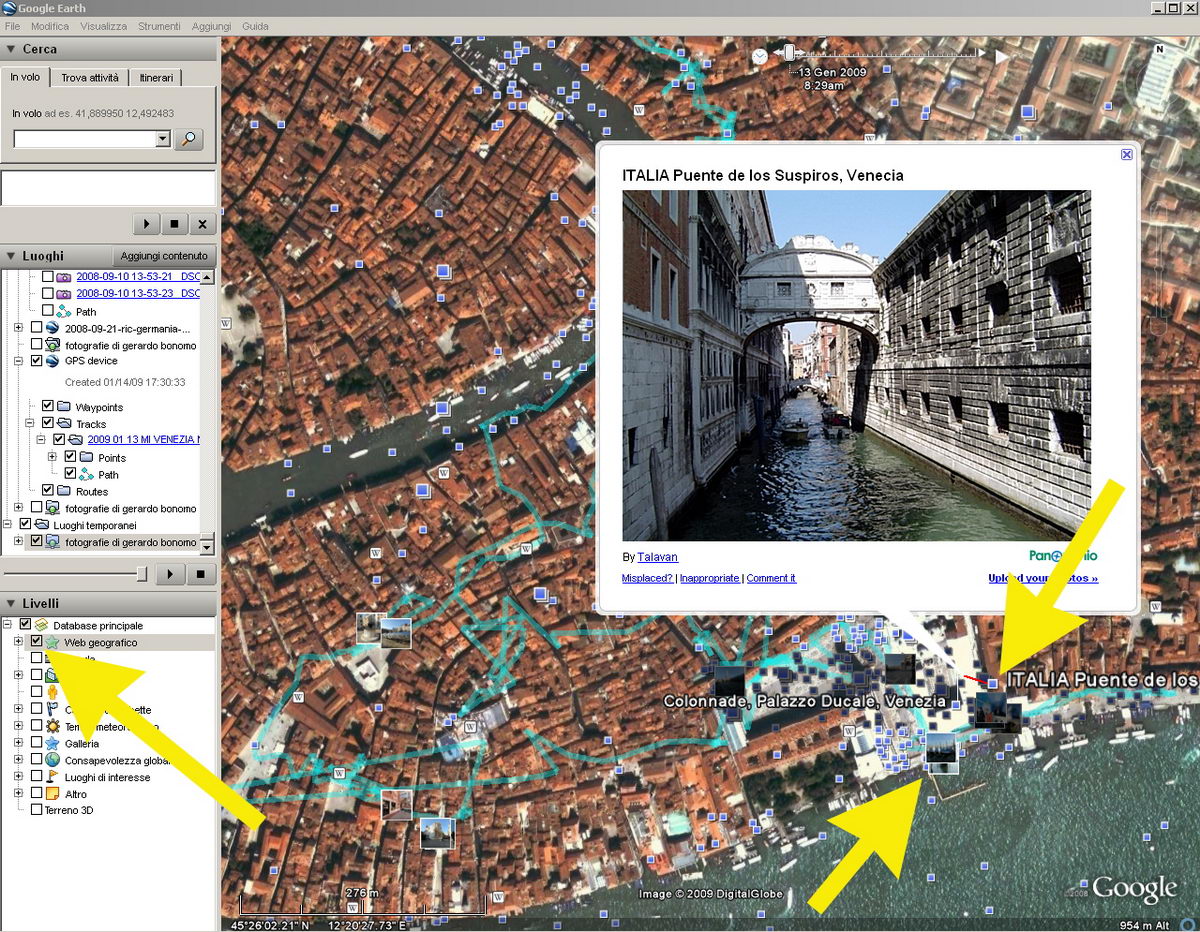Disable the Web geografico layer checkbox
Screen dimensions: 1200x932
click(37, 642)
